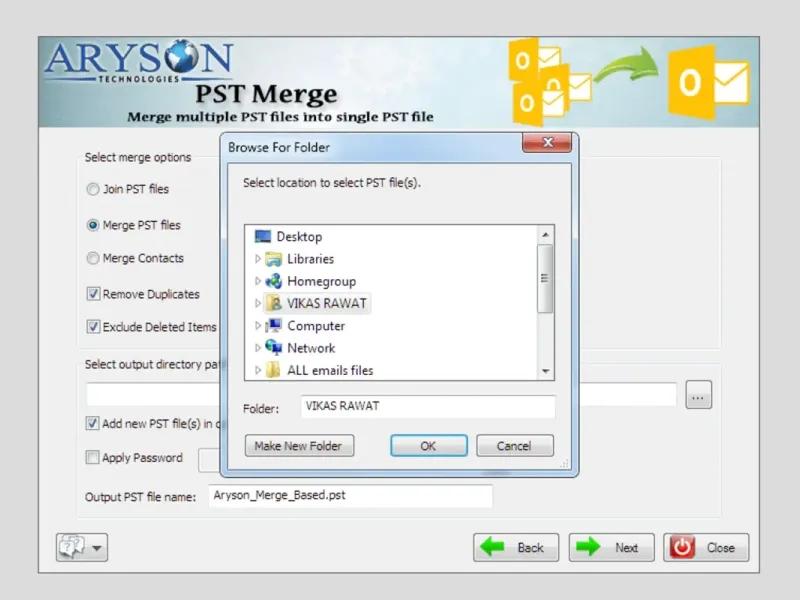The height and width of the screenshot is (600, 800).
Task: Select the ALL emails files label
Action: pos(330,370)
